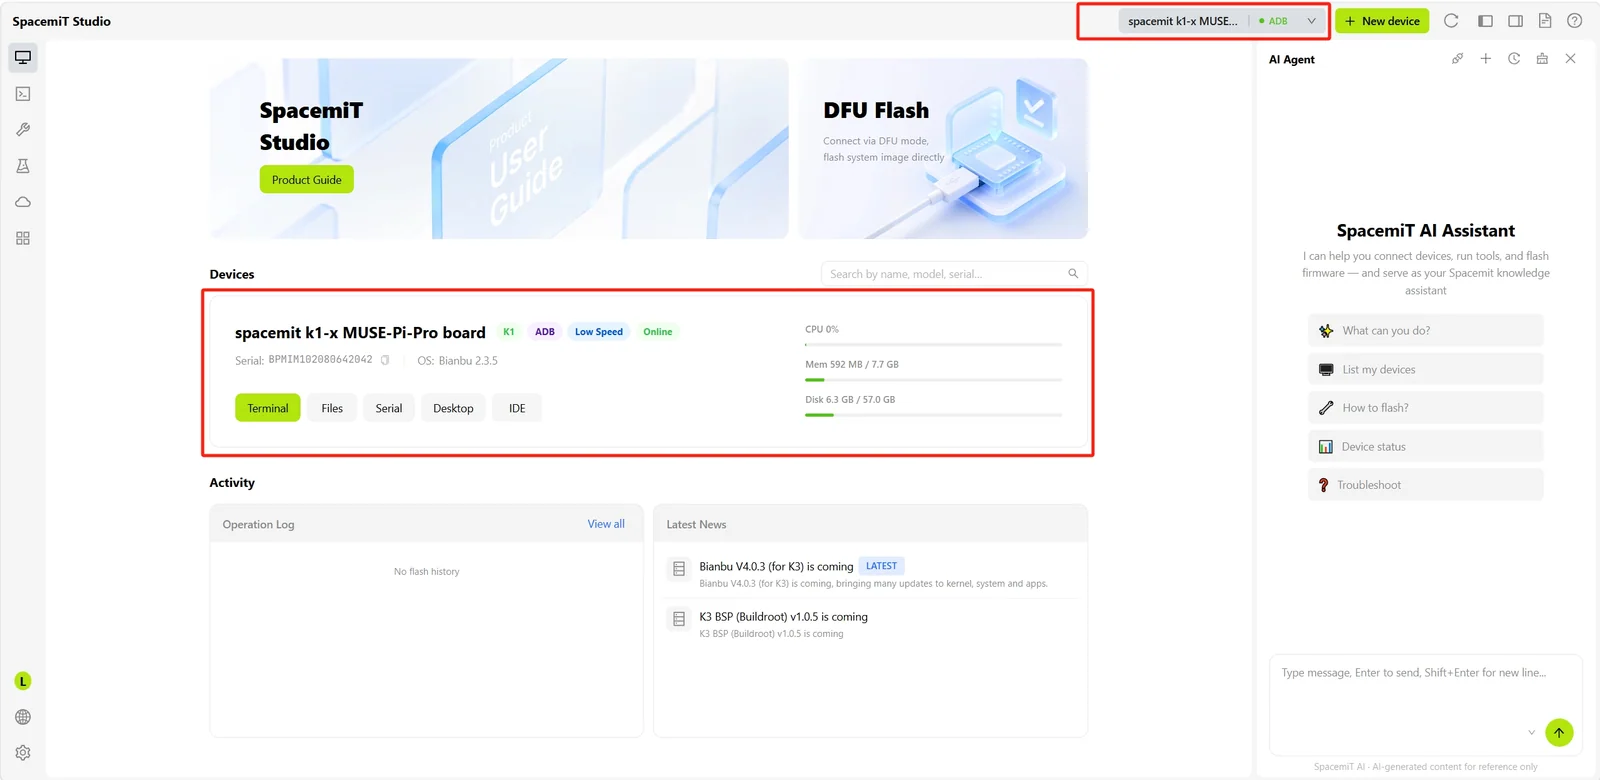
Task: Open the terminal icon in left sidebar
Action: coord(23,94)
